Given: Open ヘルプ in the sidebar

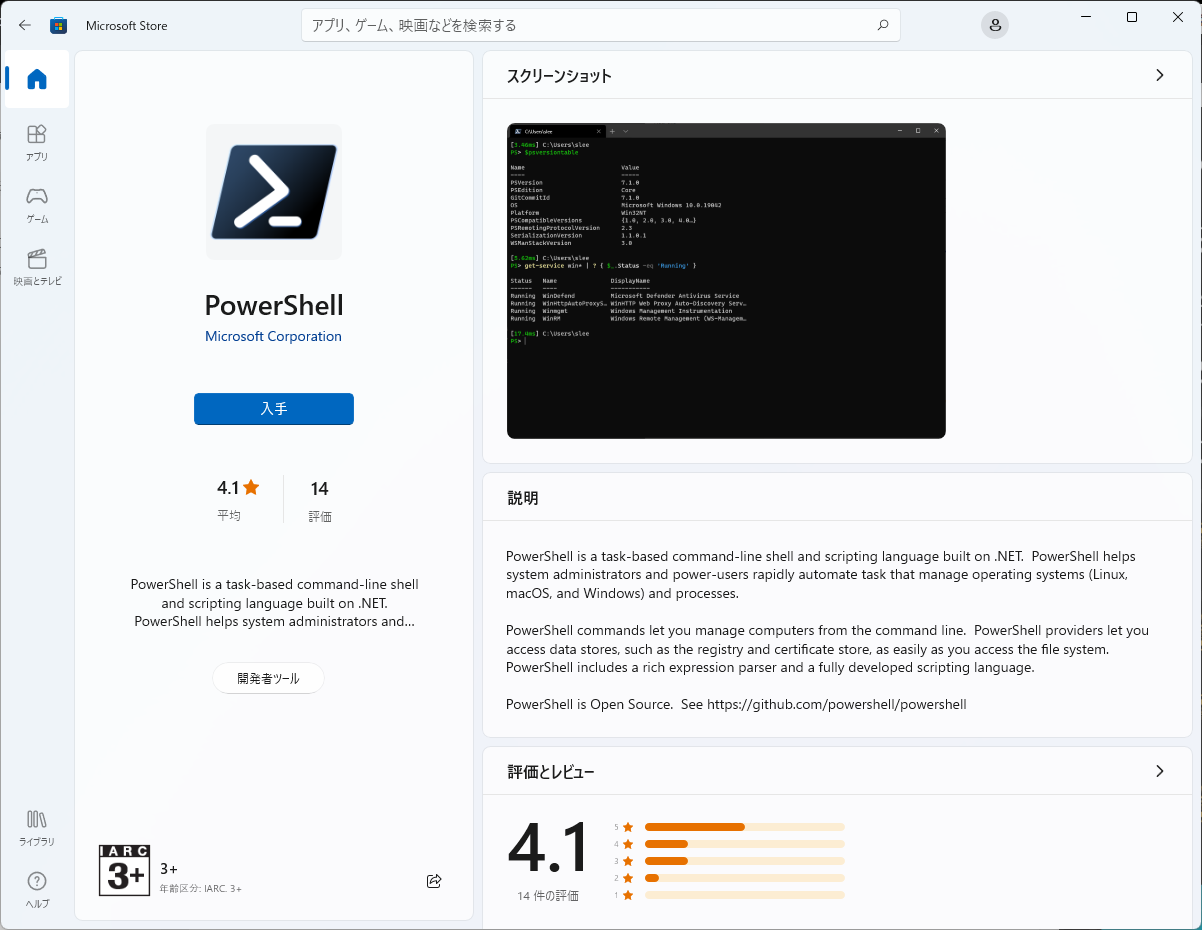Looking at the screenshot, I should click(x=37, y=889).
